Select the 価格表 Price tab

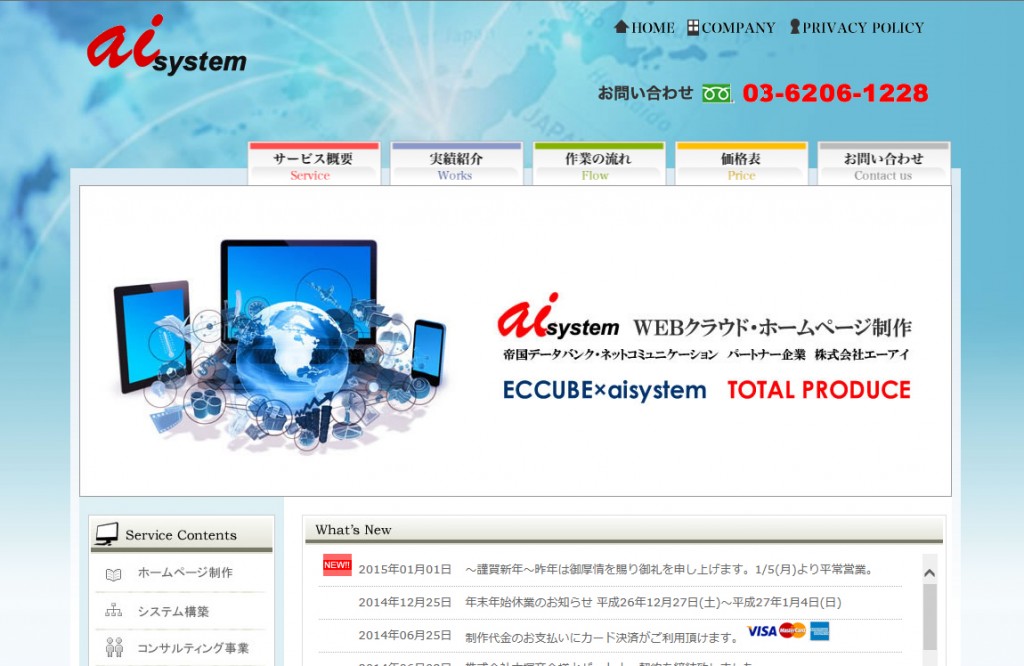click(741, 164)
